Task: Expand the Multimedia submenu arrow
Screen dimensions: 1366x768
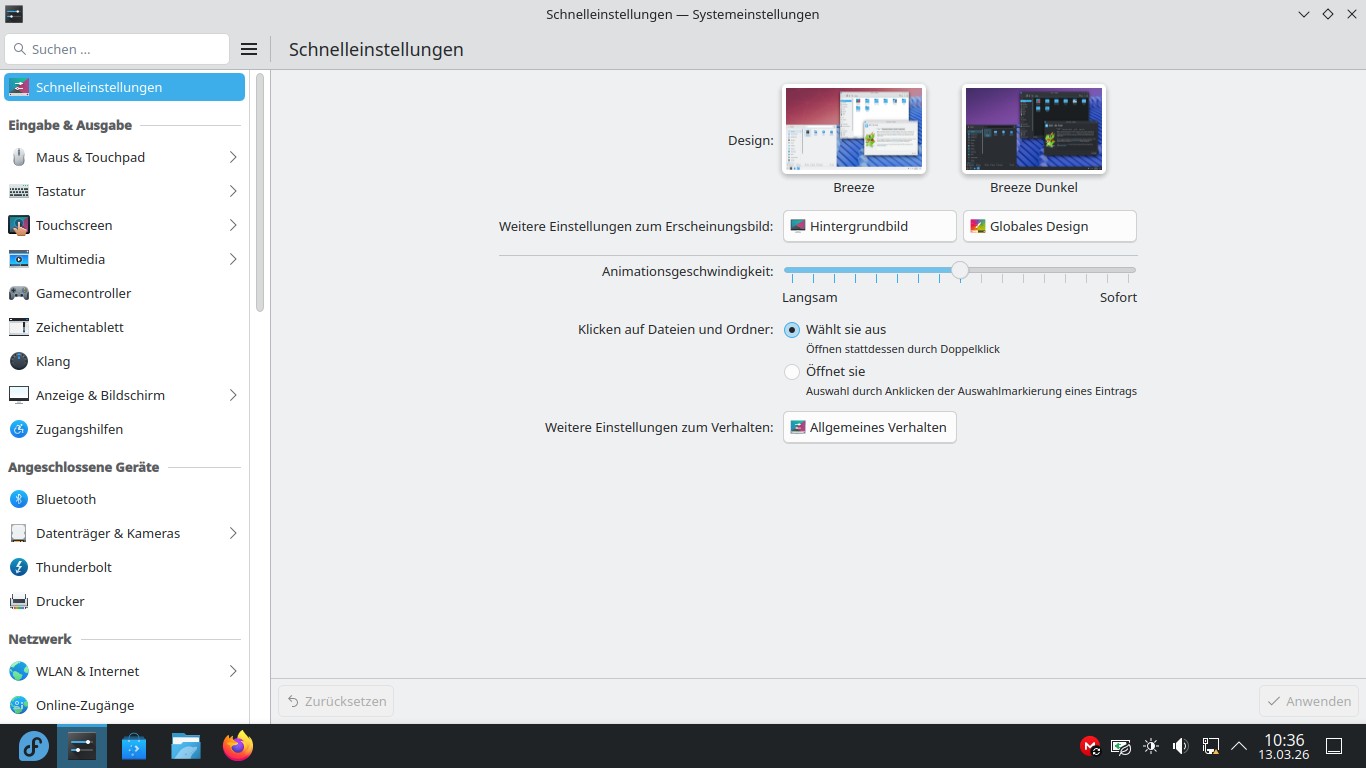Action: (232, 259)
